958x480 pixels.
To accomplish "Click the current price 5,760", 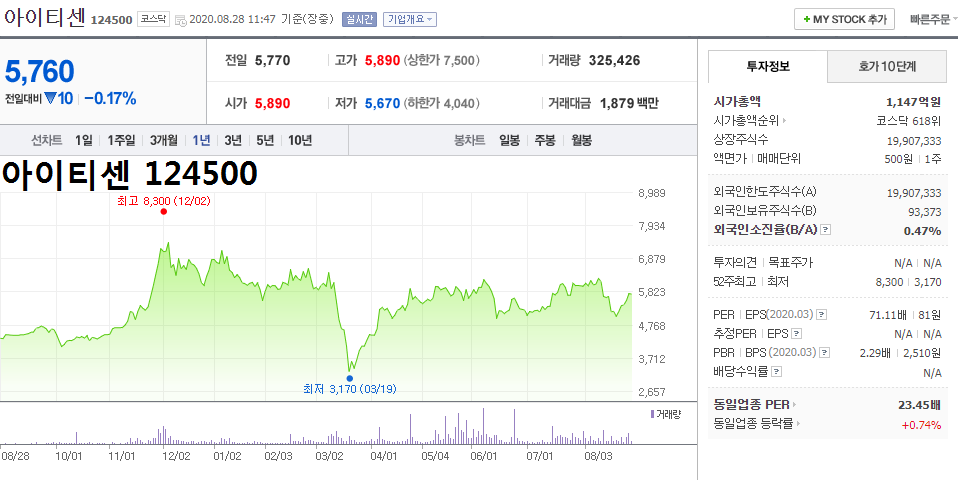I will [x=40, y=71].
